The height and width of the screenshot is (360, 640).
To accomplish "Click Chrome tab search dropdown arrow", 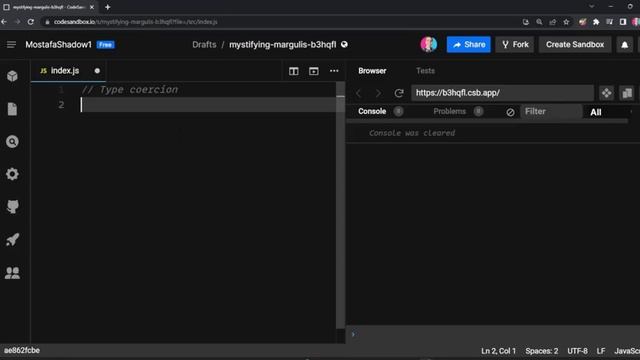I will click(591, 7).
